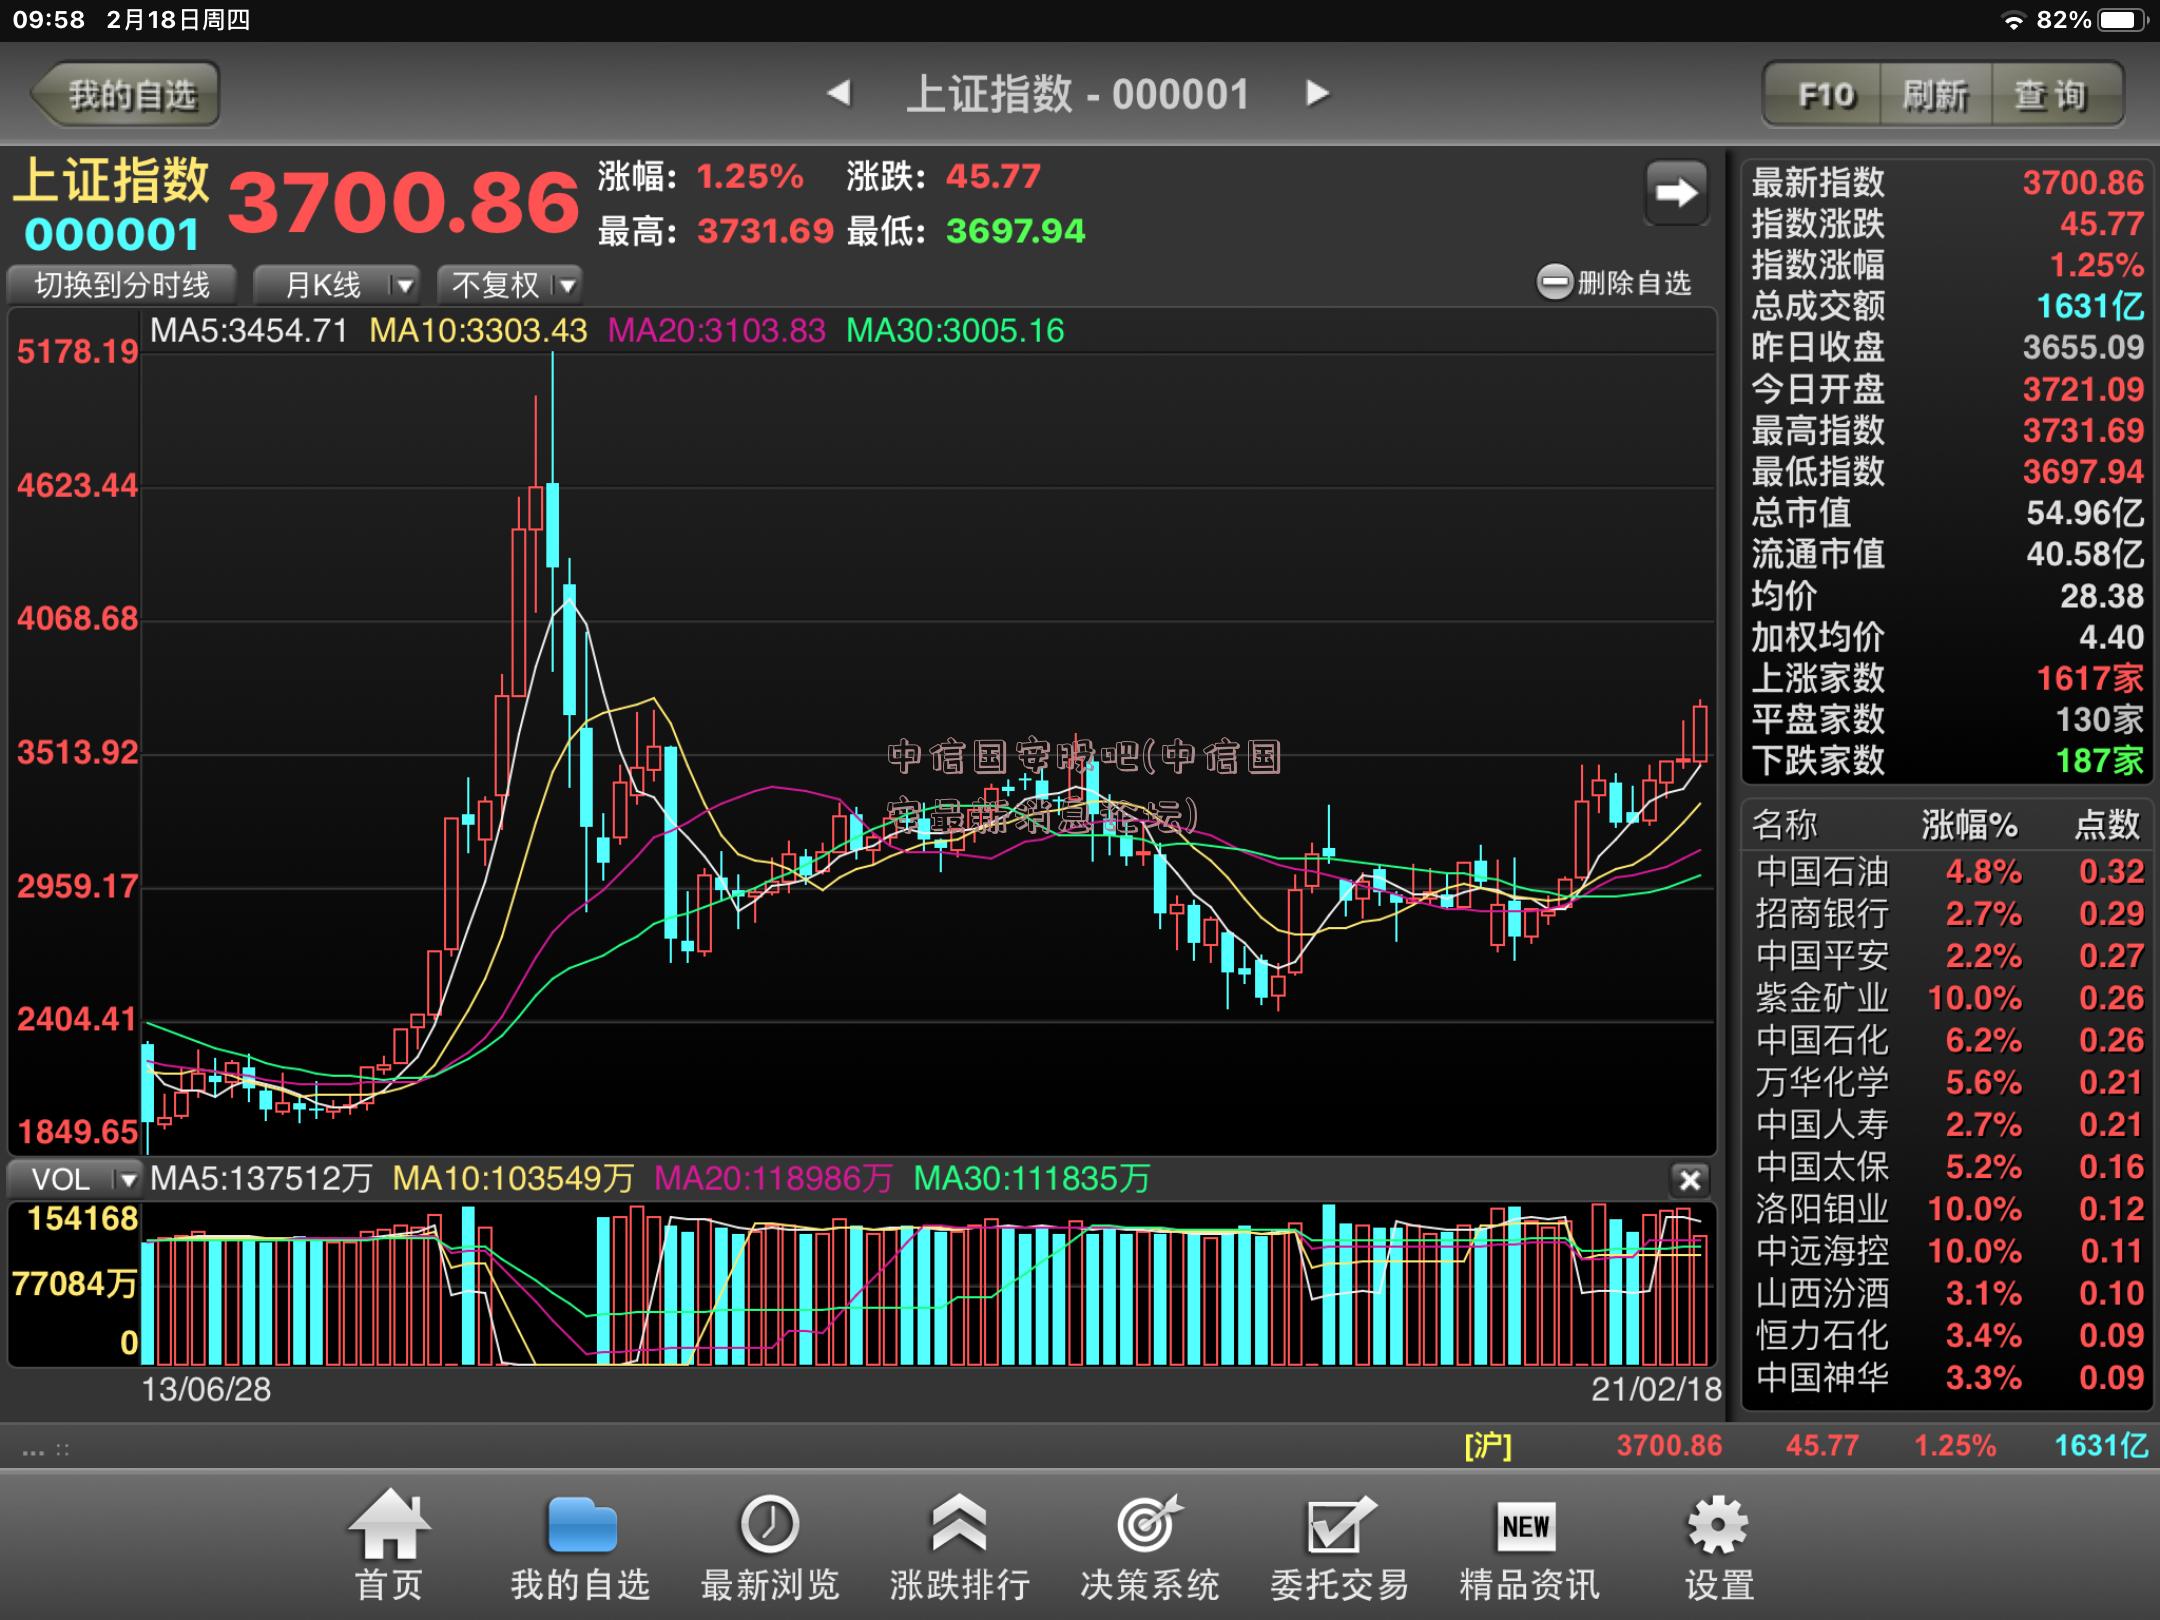Select 紫金矿业 row in stock list
Image resolution: width=2160 pixels, height=1620 pixels.
(1948, 998)
